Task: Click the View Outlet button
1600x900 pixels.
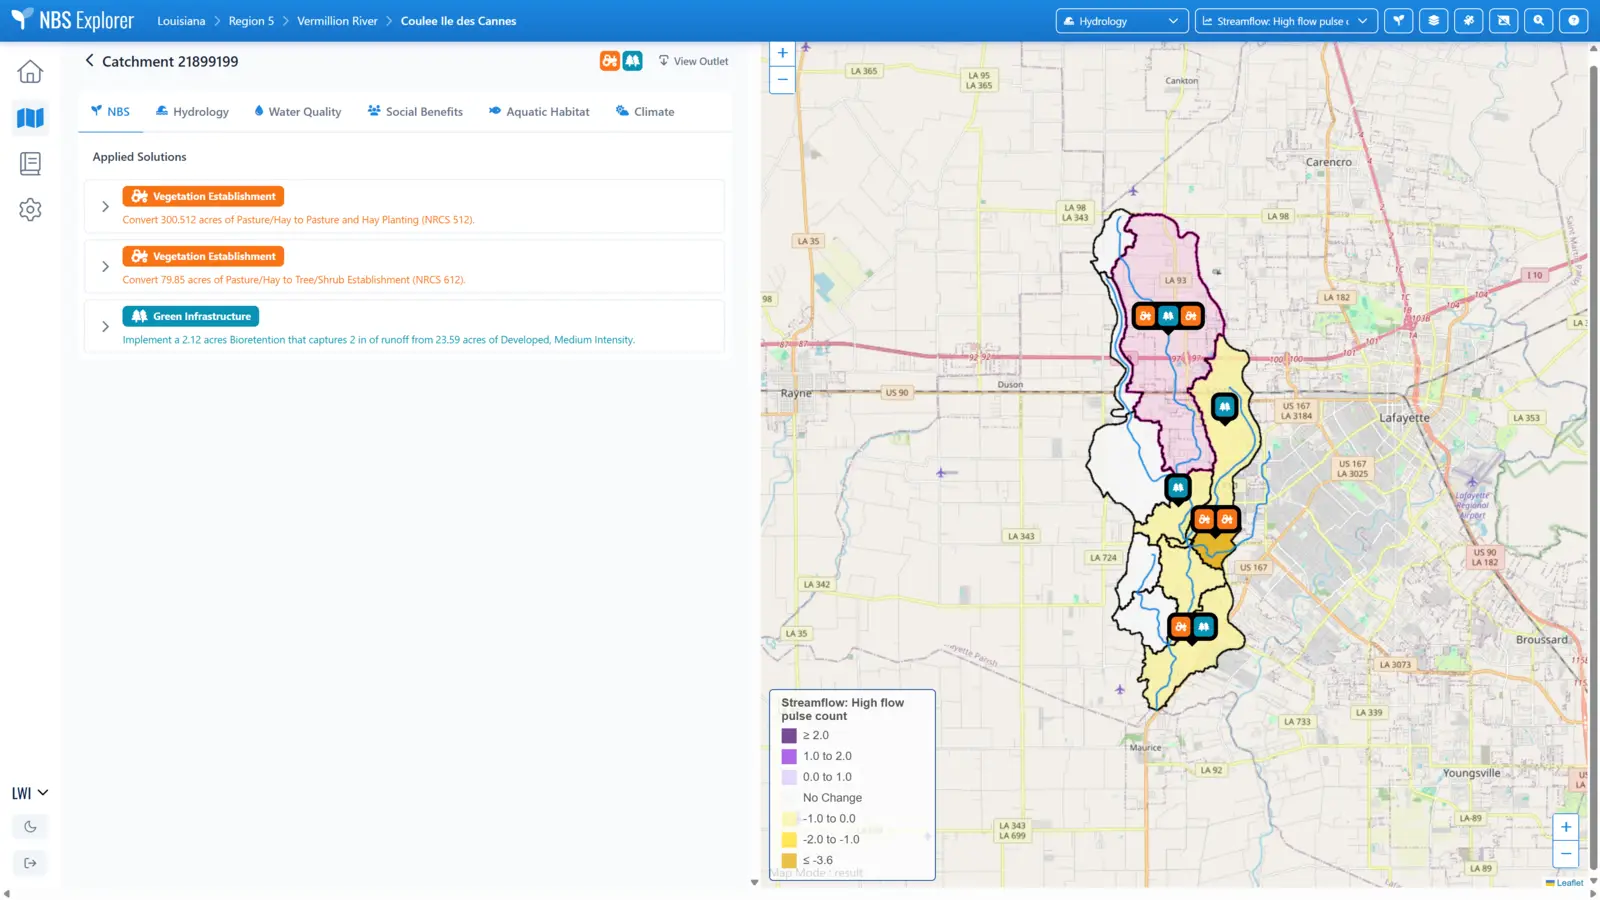Action: coord(693,62)
